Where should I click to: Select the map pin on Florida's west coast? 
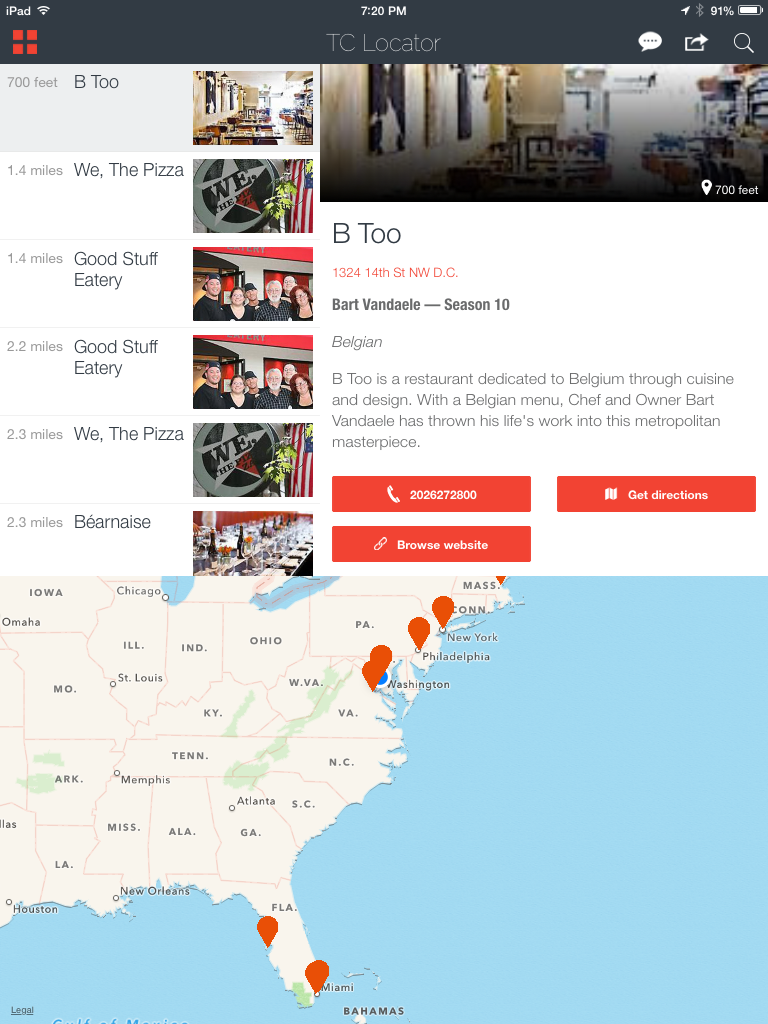tap(267, 931)
